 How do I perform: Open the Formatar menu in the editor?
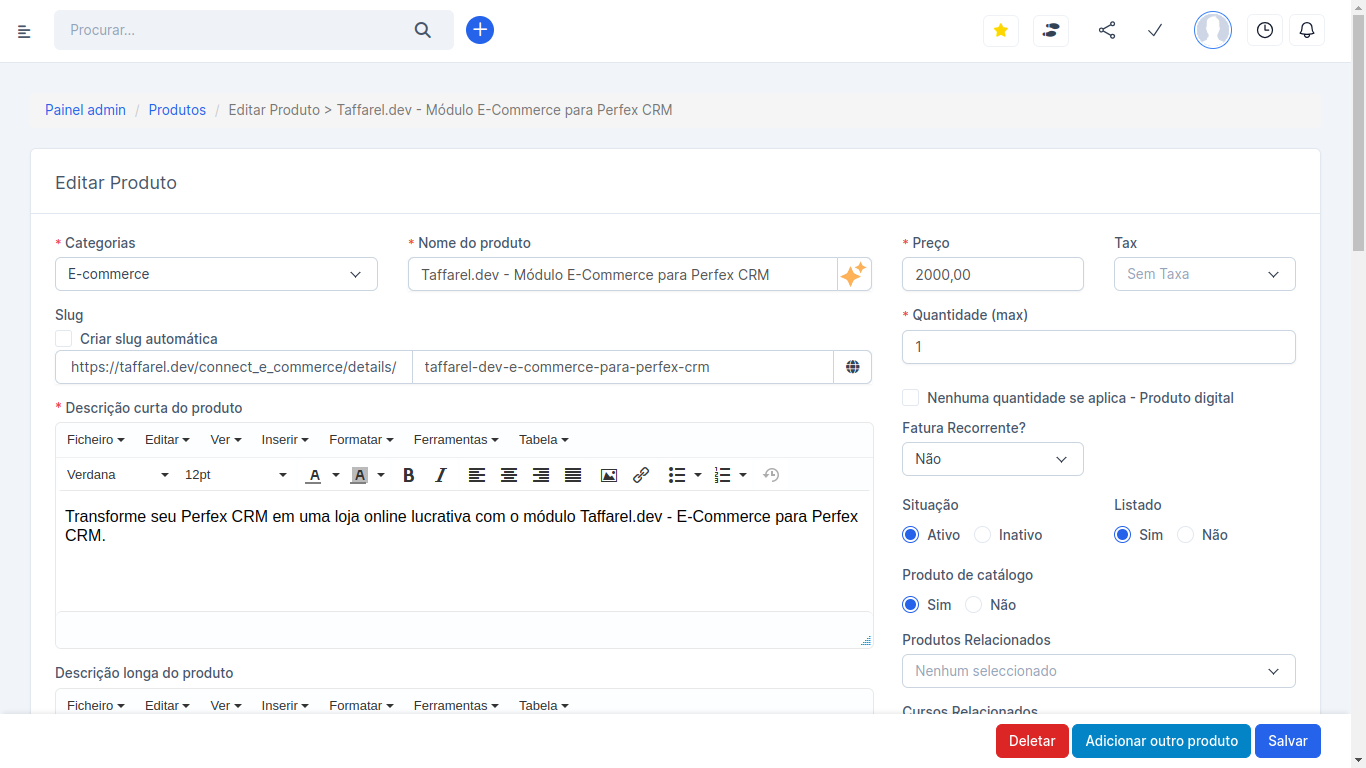(x=361, y=439)
